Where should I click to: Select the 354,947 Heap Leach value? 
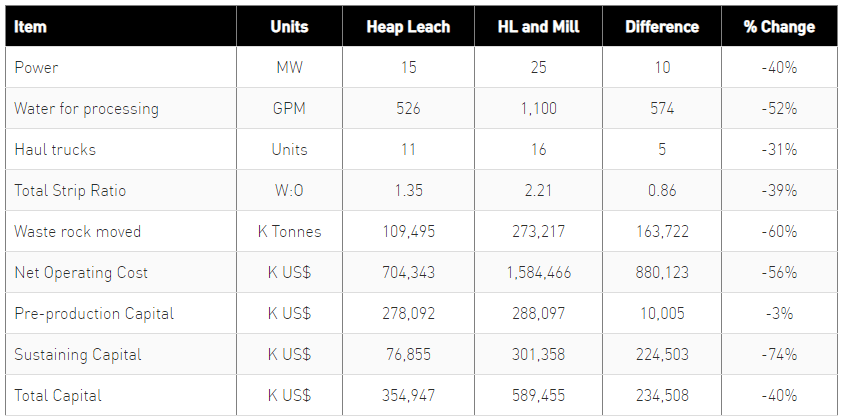[x=407, y=395]
